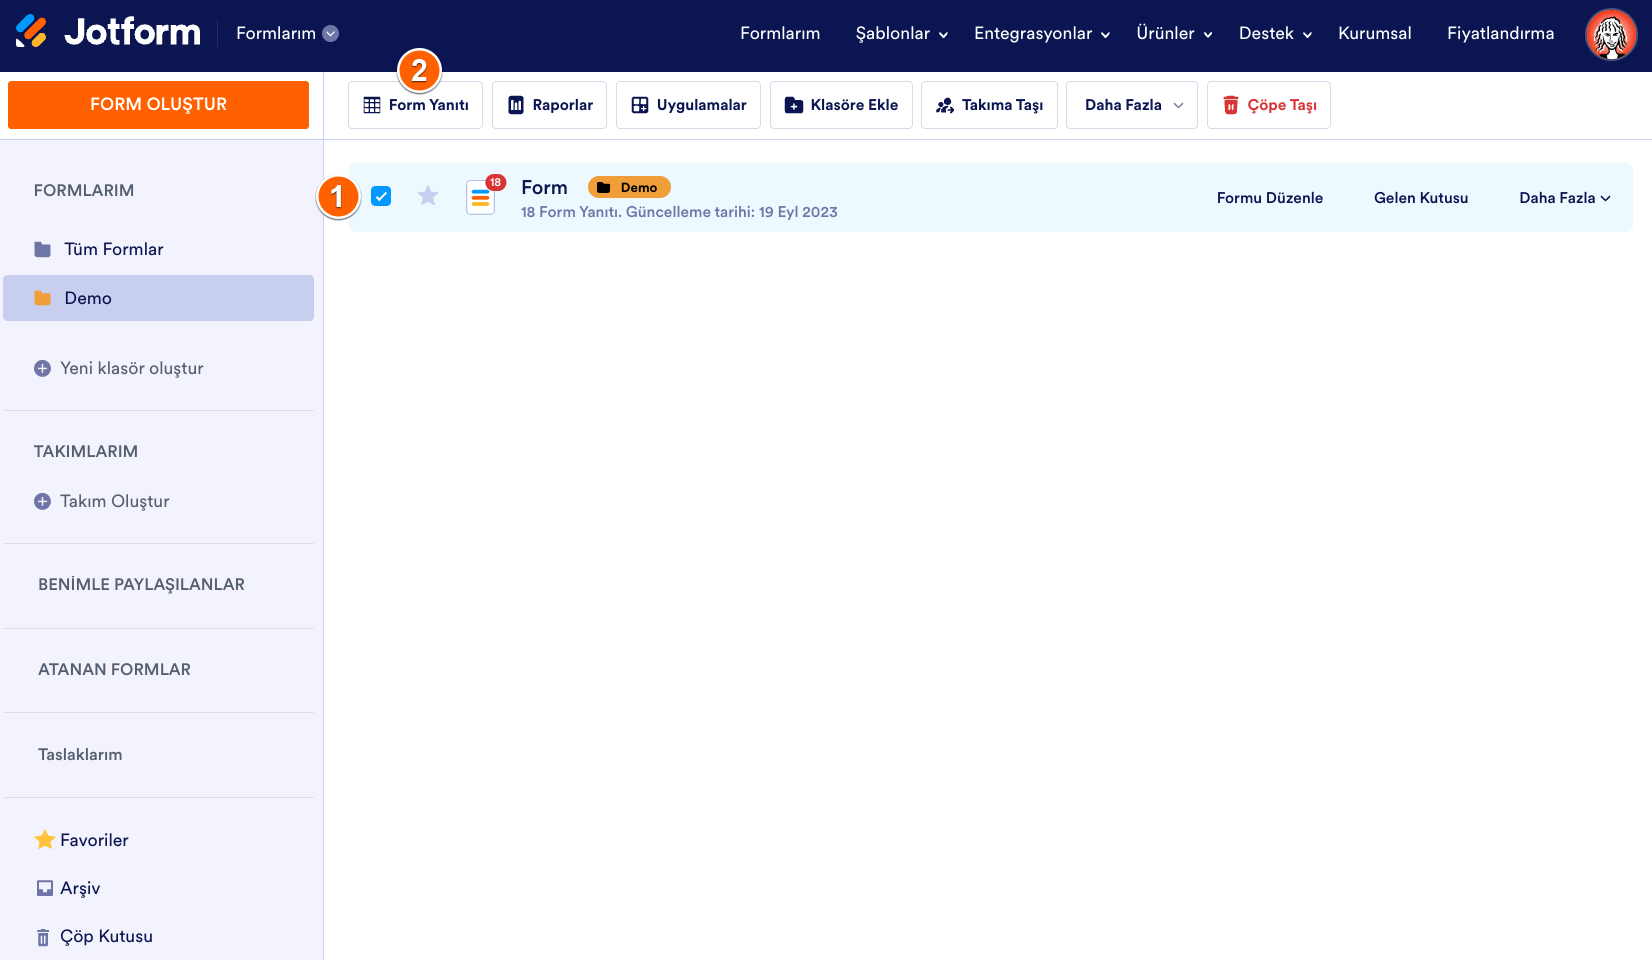The image size is (1652, 960).
Task: Click the plus icon for Takım Oluştur
Action: click(x=42, y=501)
